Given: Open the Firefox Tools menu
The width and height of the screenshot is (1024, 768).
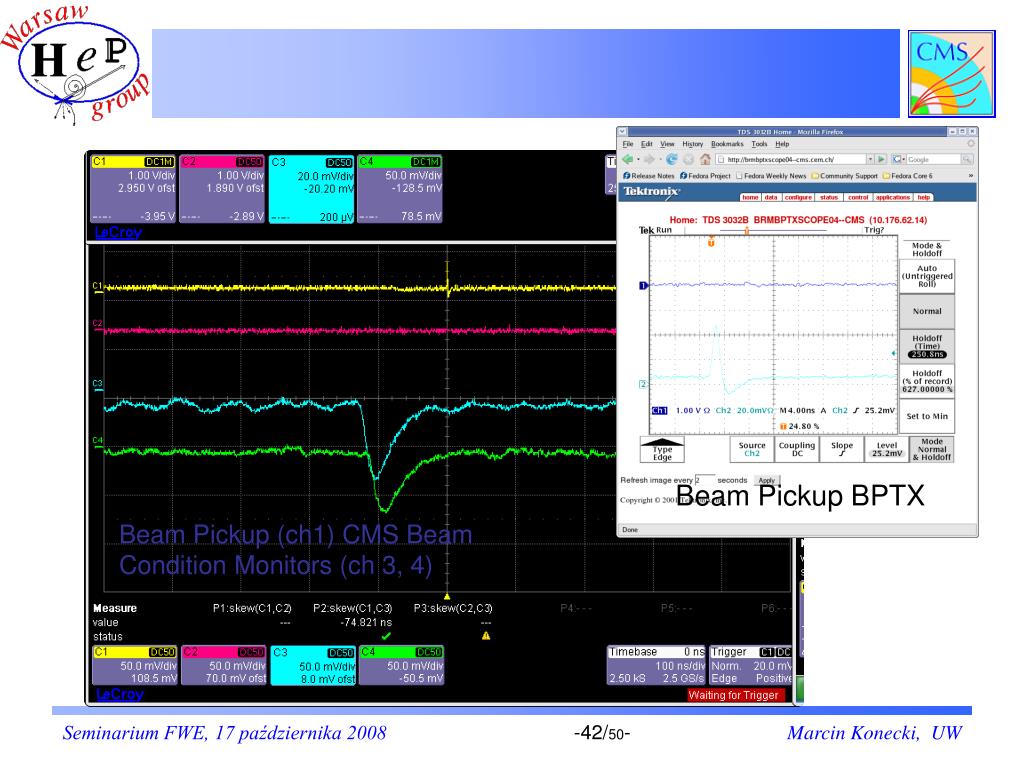Looking at the screenshot, I should [760, 144].
